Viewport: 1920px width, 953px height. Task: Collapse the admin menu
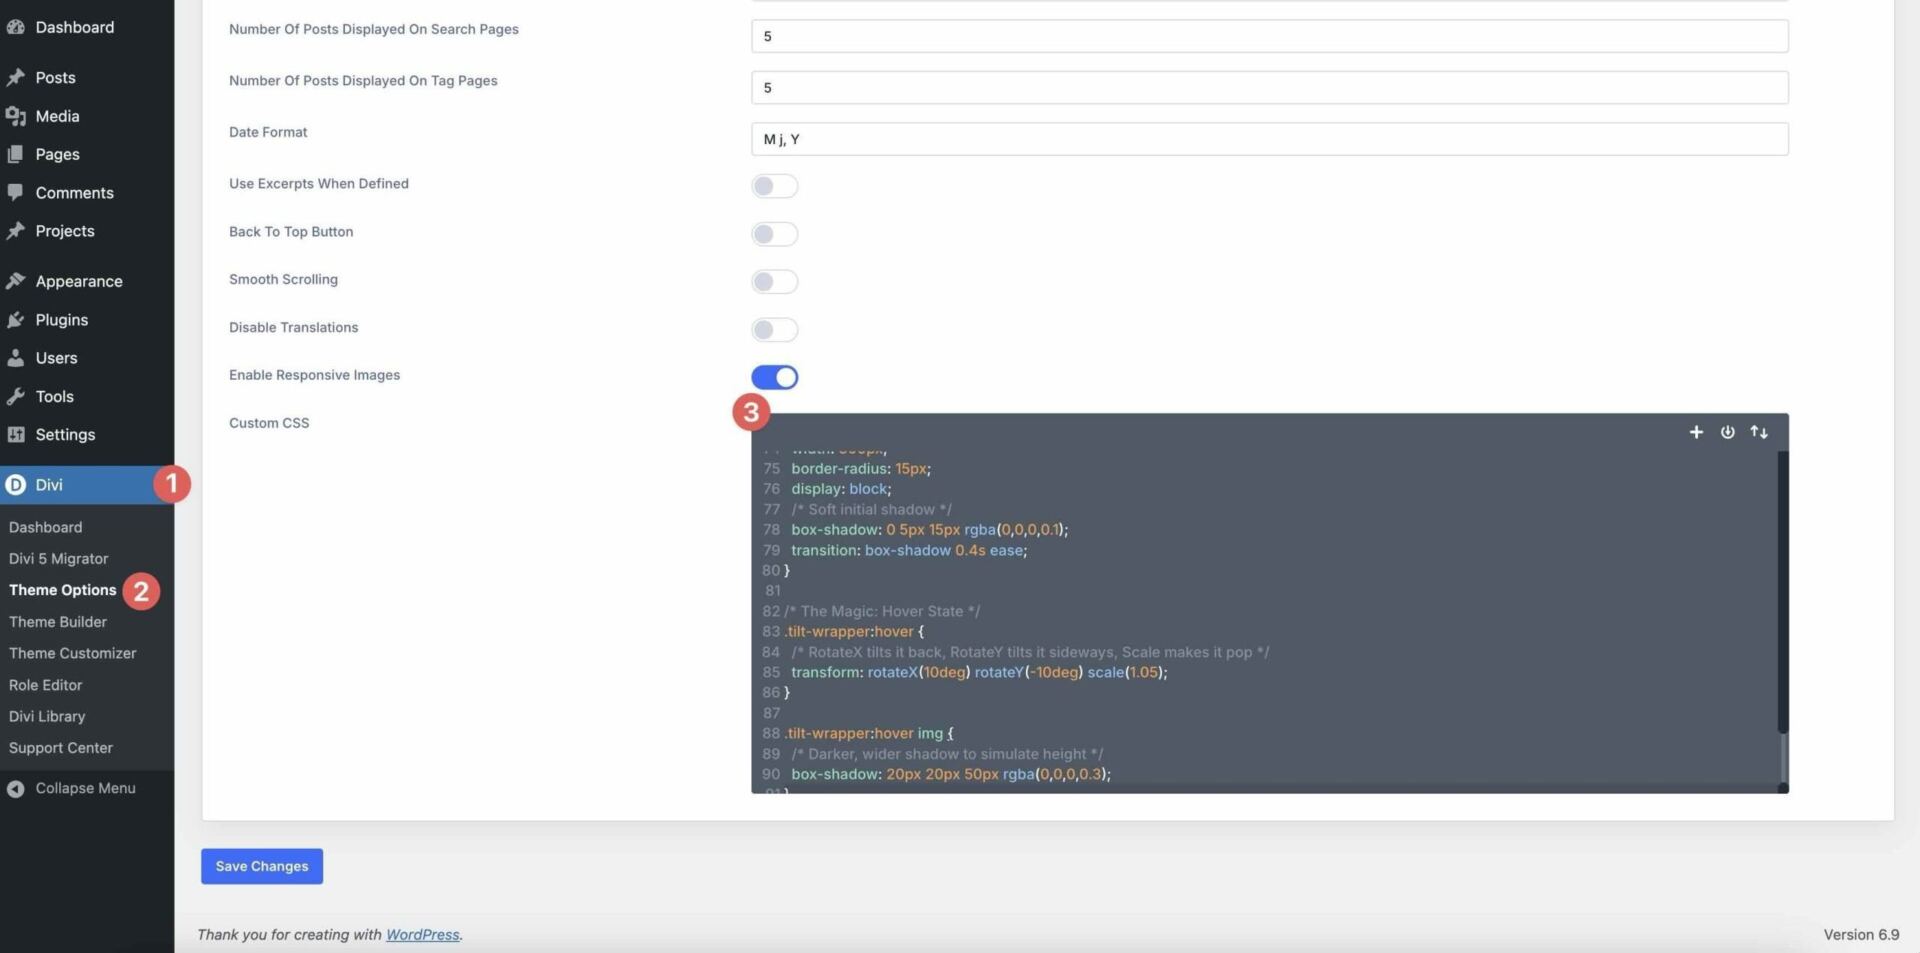tap(84, 788)
